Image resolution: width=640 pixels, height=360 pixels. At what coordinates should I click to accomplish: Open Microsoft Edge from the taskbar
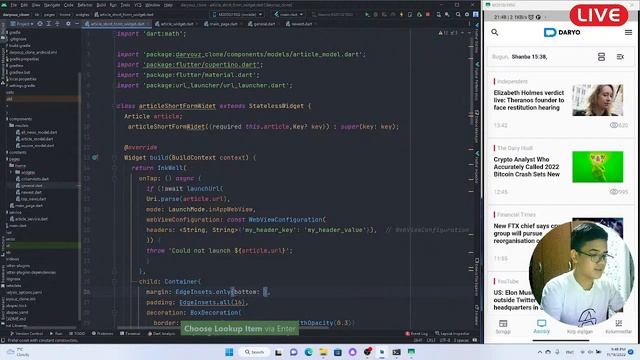(x=309, y=352)
